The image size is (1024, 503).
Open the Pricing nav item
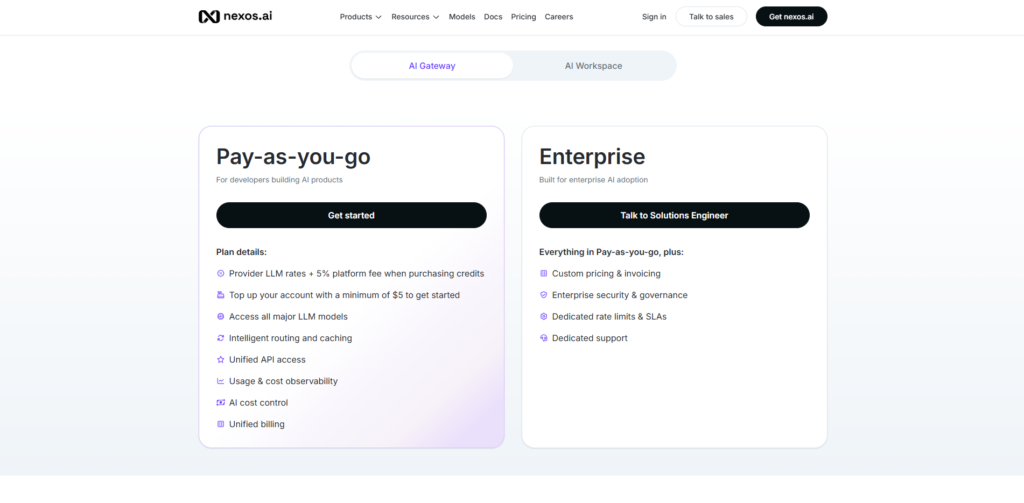pos(524,17)
